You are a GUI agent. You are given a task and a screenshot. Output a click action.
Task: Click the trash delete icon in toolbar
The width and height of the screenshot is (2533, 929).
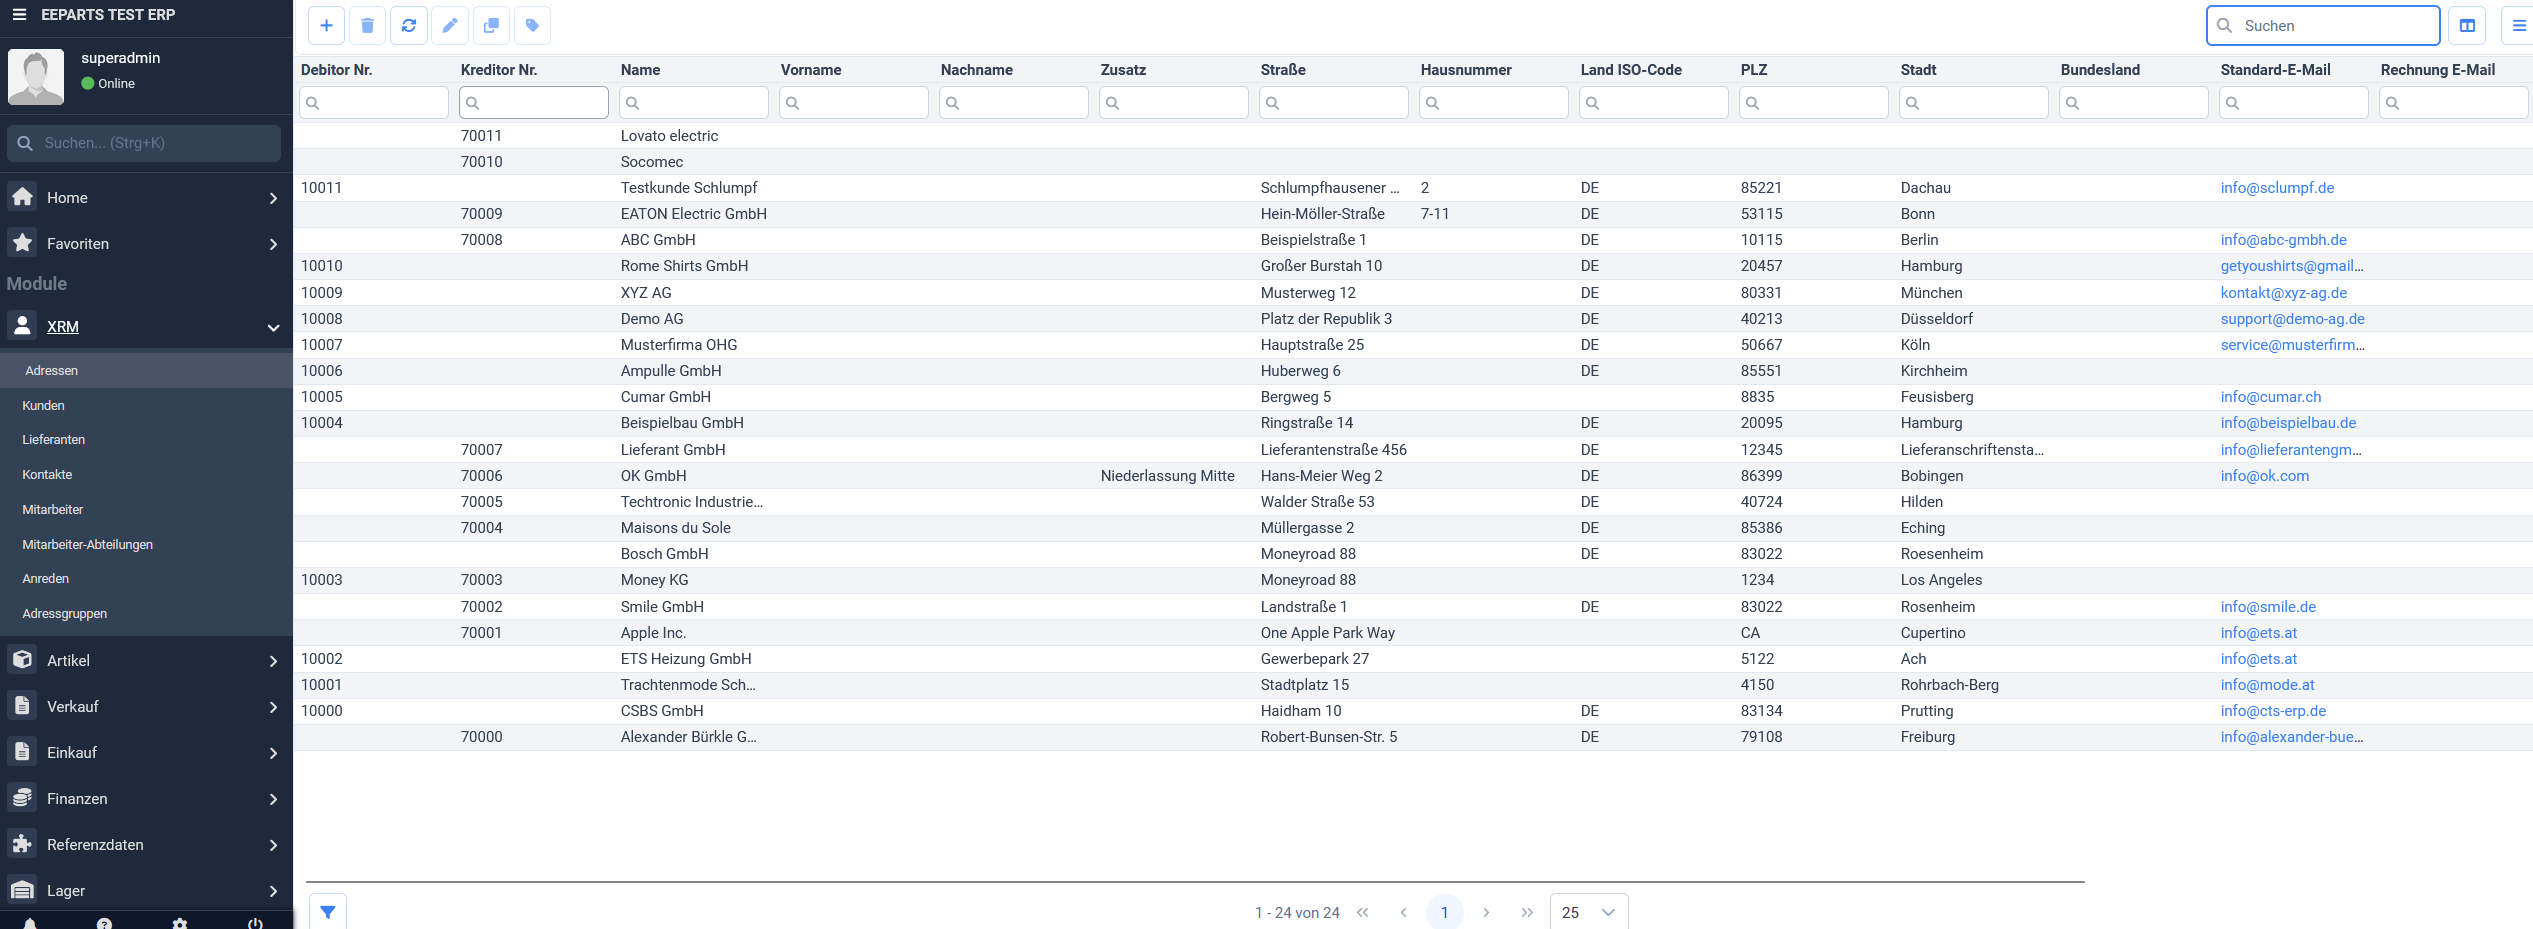[367, 26]
